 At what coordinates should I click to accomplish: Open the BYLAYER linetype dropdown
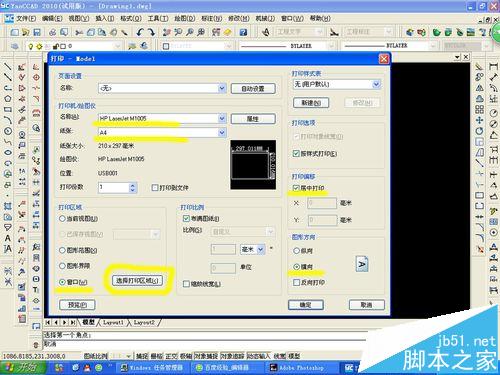point(289,46)
